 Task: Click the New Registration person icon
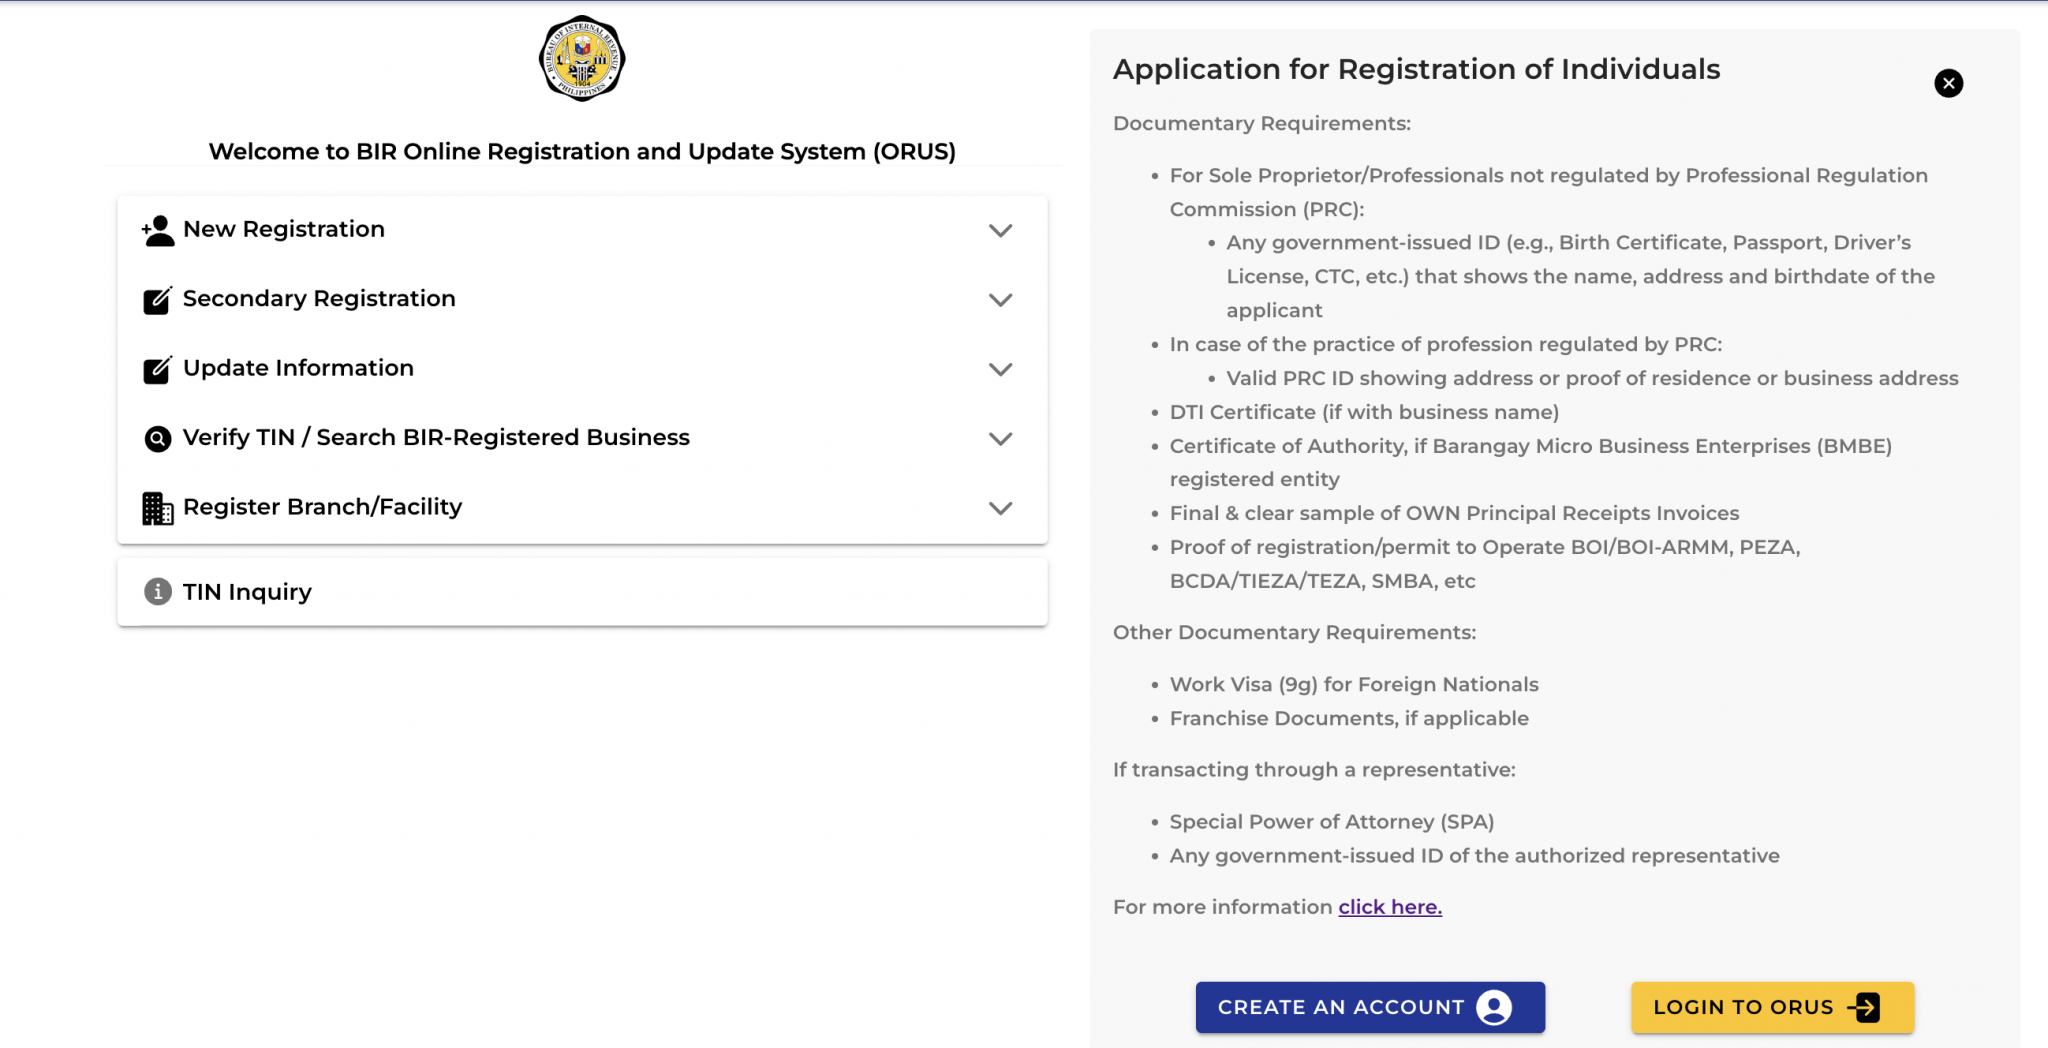pyautogui.click(x=156, y=229)
